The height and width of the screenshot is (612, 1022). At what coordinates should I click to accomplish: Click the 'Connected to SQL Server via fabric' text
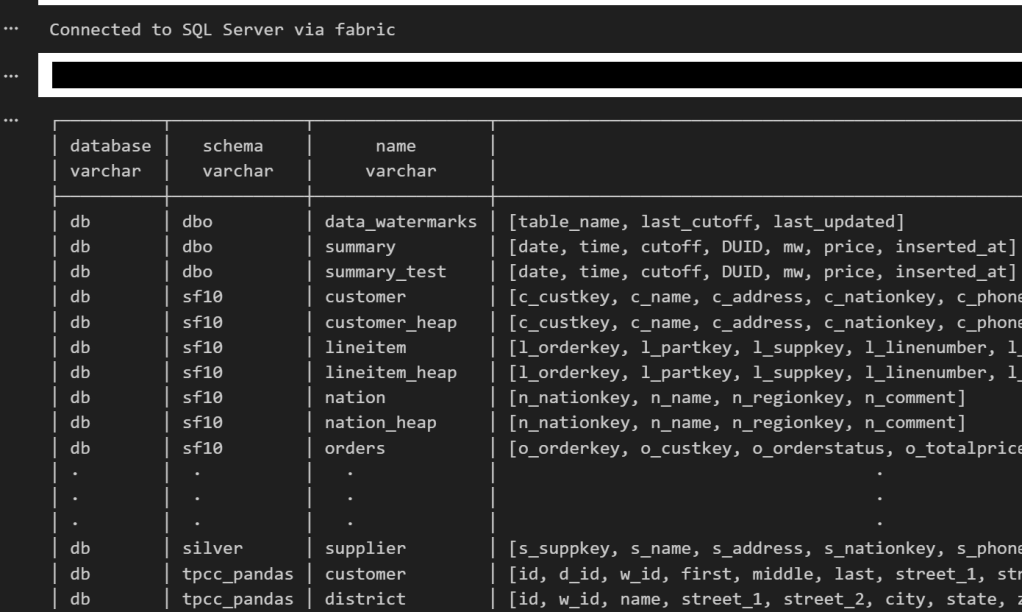tap(222, 30)
